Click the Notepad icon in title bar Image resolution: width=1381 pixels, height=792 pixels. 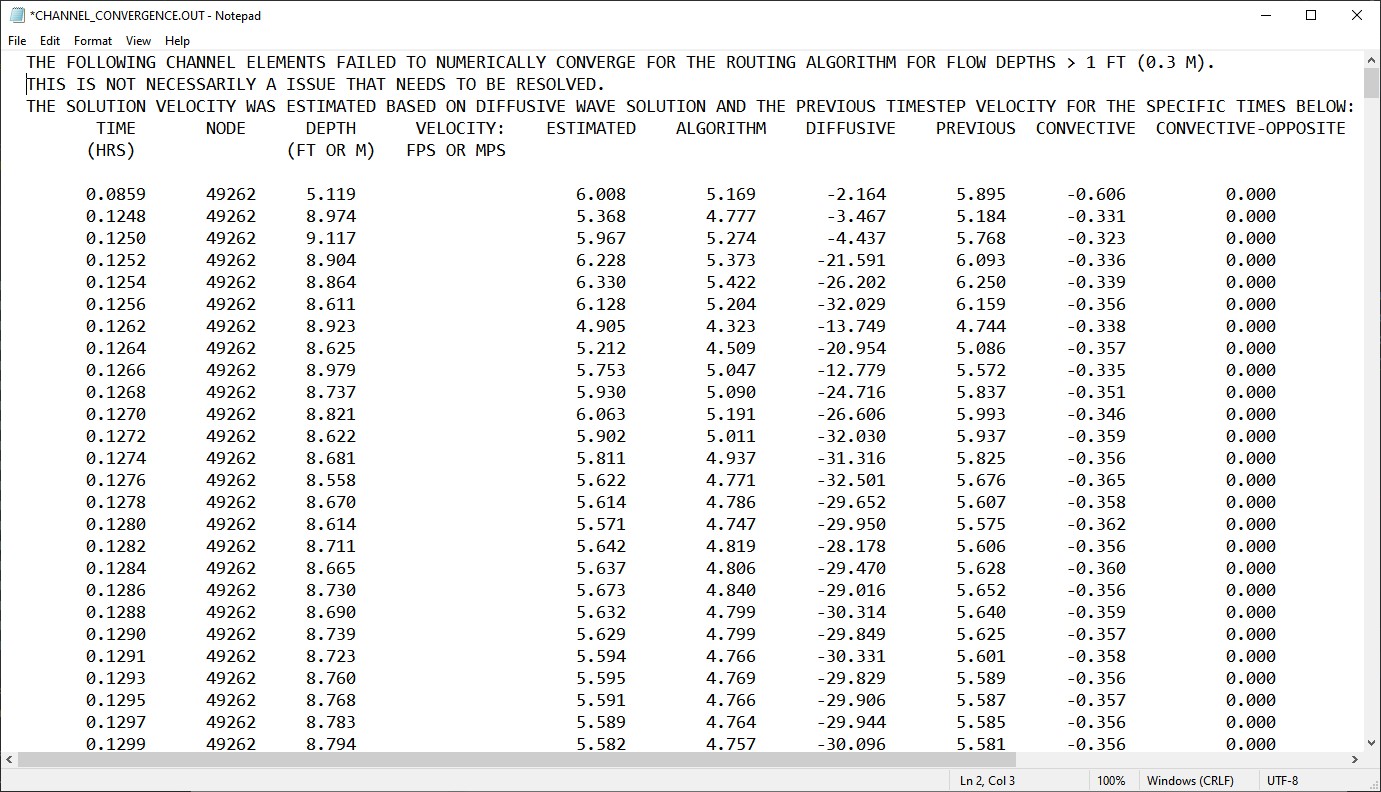17,15
